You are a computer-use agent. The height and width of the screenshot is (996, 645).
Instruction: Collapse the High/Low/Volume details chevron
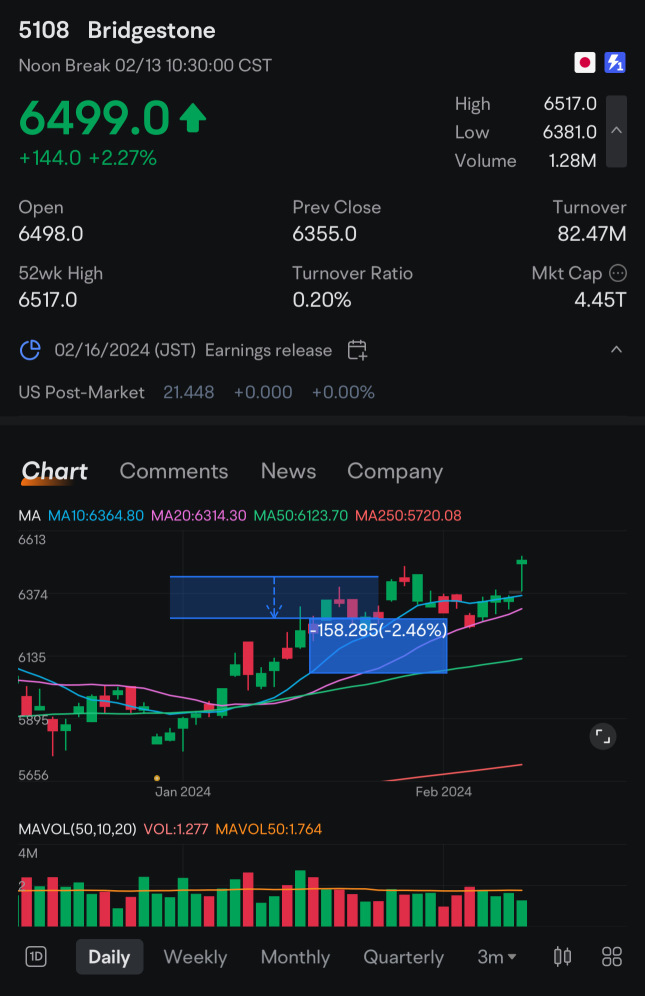click(x=616, y=131)
